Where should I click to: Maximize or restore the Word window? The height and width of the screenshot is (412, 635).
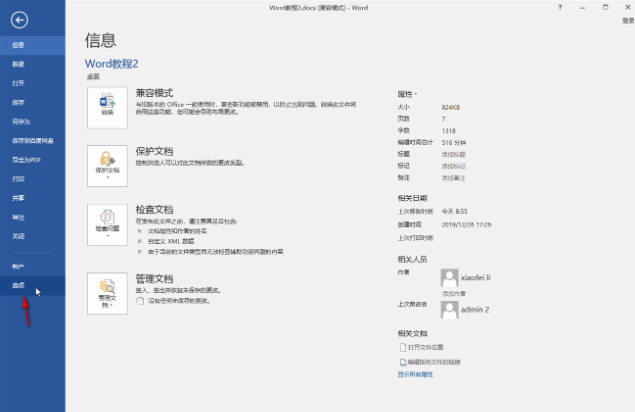pos(605,7)
